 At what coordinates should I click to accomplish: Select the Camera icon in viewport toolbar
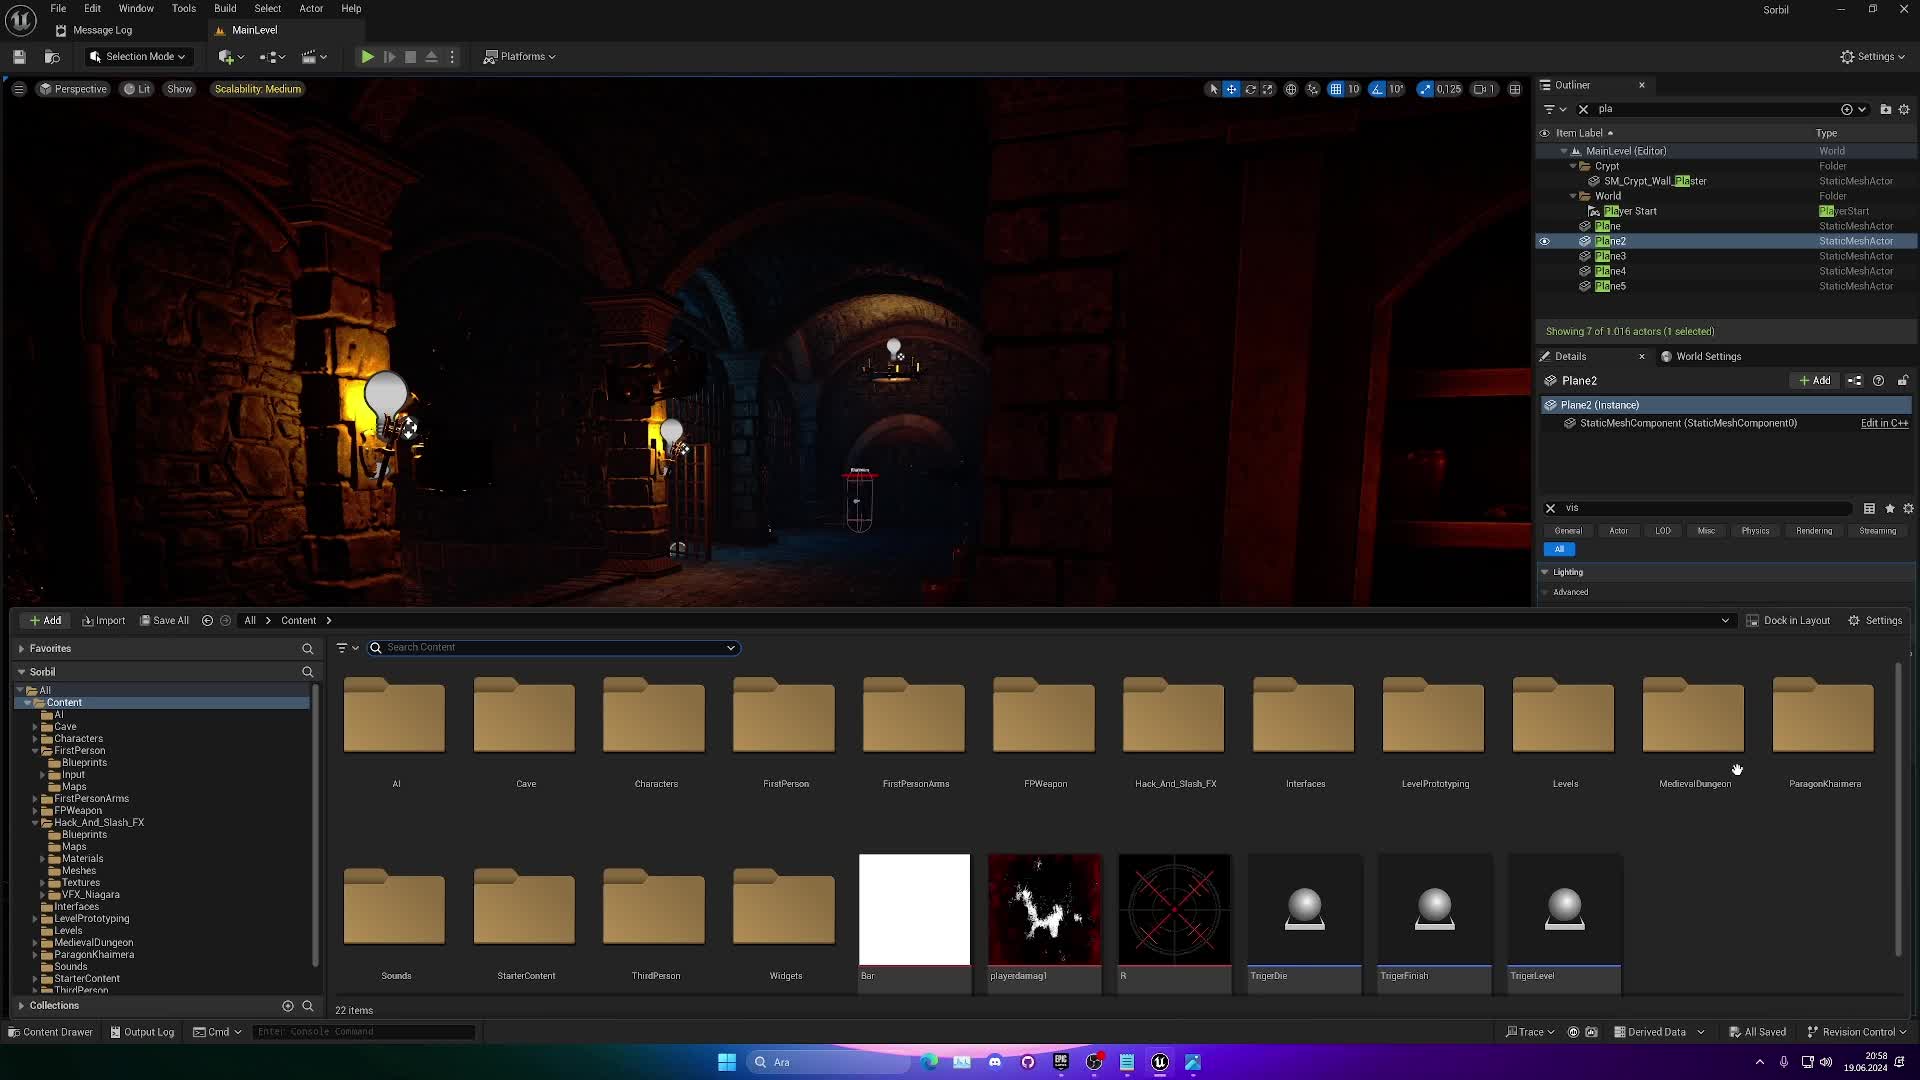pos(1480,88)
